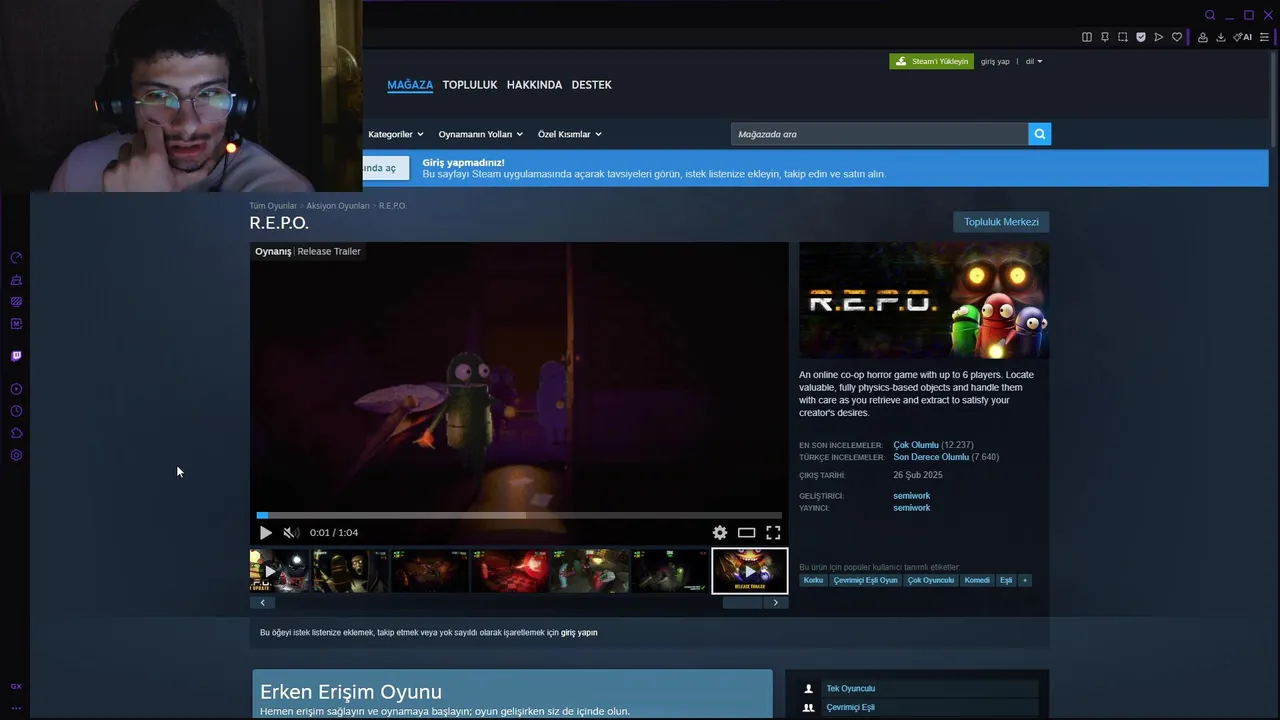Open the DESTEK menu
The image size is (1280, 720).
(x=591, y=85)
